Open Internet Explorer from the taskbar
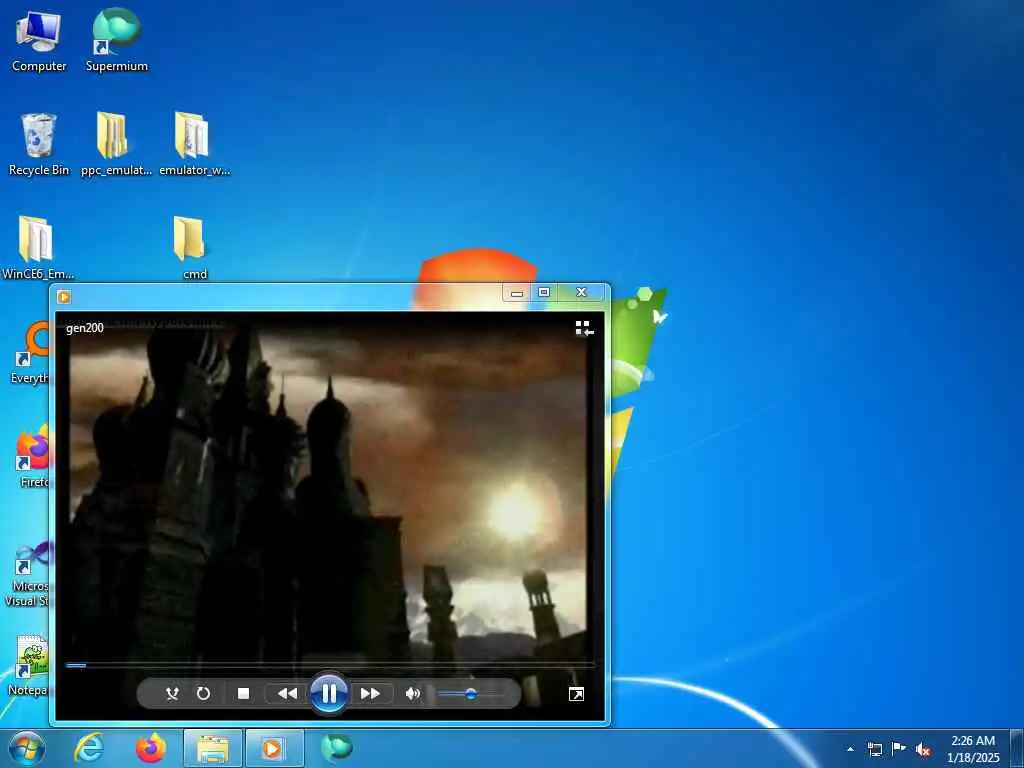Image resolution: width=1024 pixels, height=768 pixels. [89, 748]
